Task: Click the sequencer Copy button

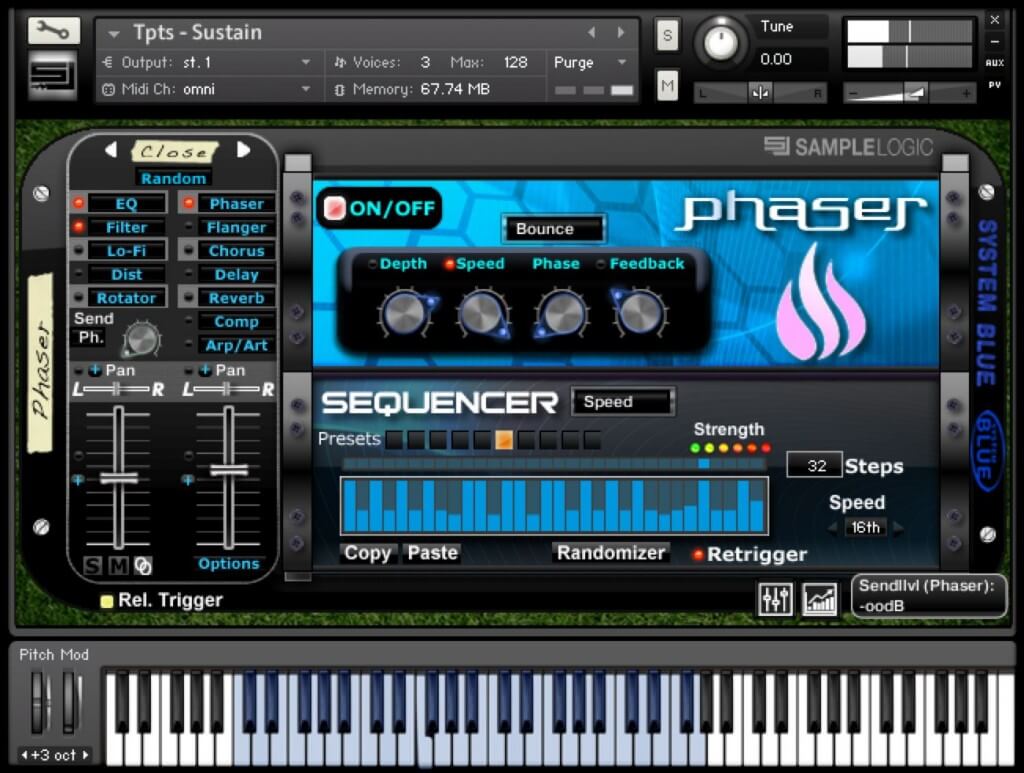Action: pyautogui.click(x=368, y=553)
